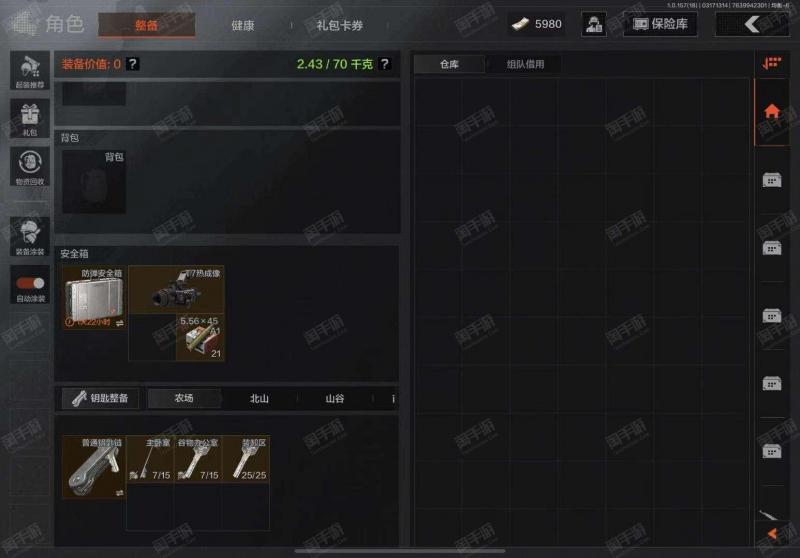The image size is (800, 558).
Task: Switch to the 健康 tab
Action: click(x=242, y=26)
